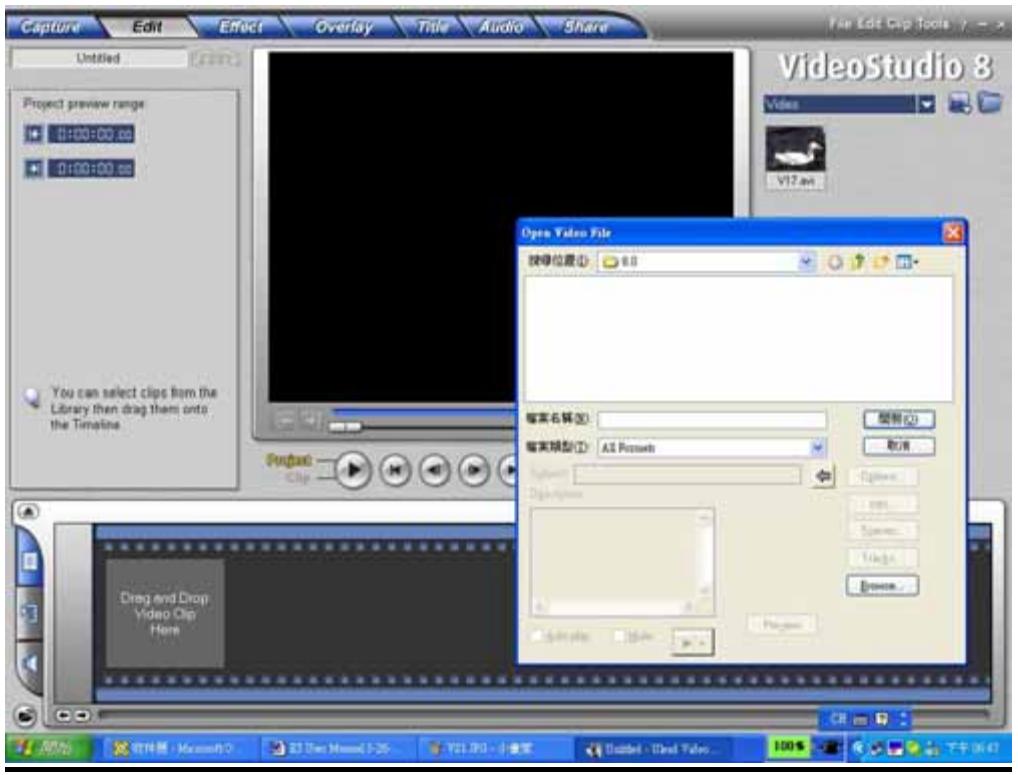Open the view menu icon in dialog
This screenshot has height=775, width=1018.
pos(906,262)
